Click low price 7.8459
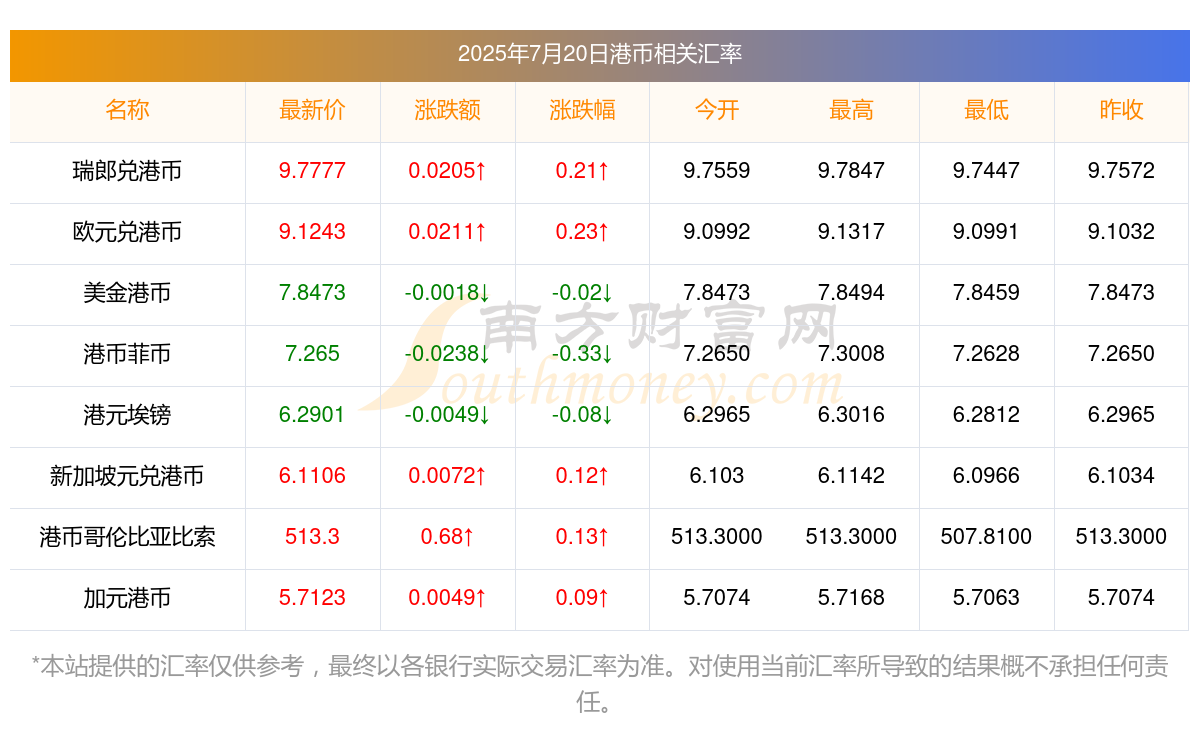The height and width of the screenshot is (733, 1200). point(986,293)
